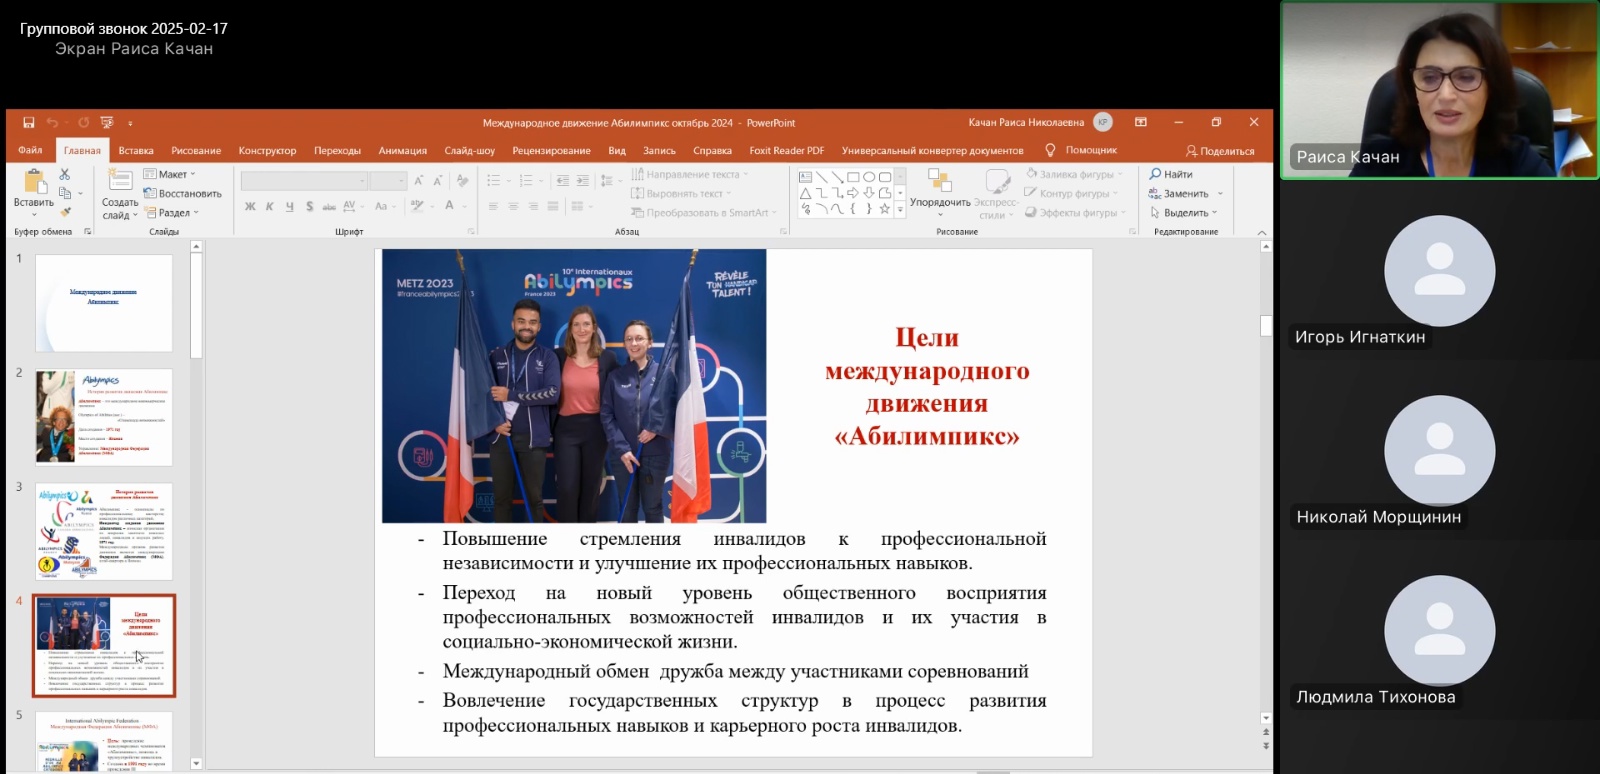Expand shapes gallery with More arrow

[900, 209]
